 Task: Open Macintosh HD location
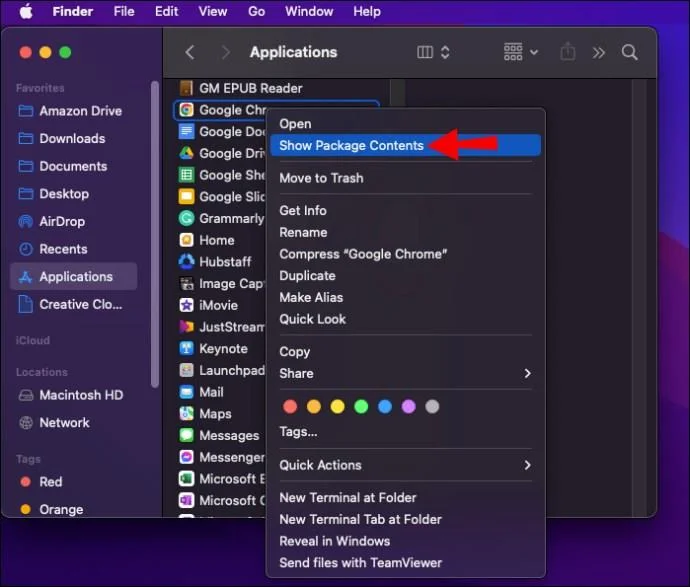coord(71,395)
